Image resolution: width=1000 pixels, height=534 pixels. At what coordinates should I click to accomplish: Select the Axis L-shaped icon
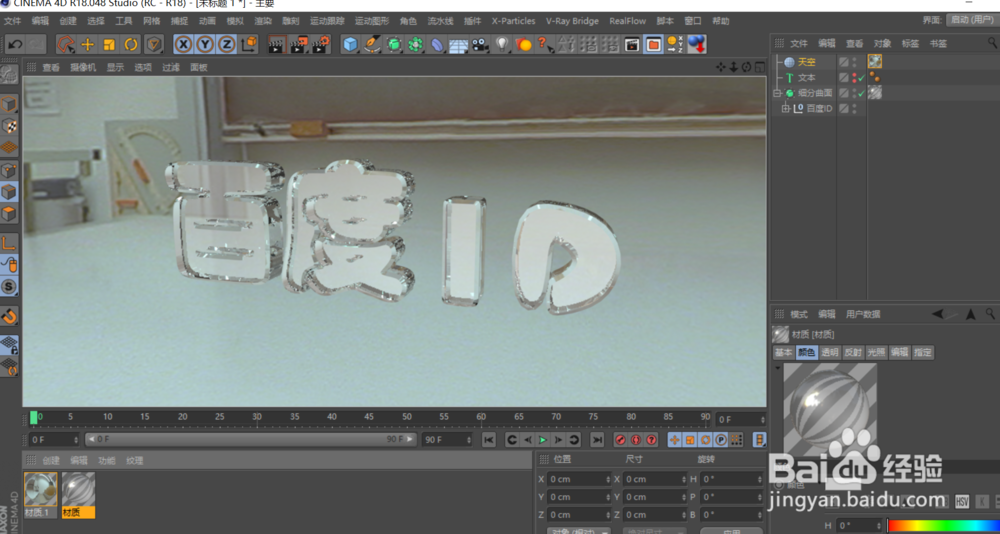coord(9,242)
